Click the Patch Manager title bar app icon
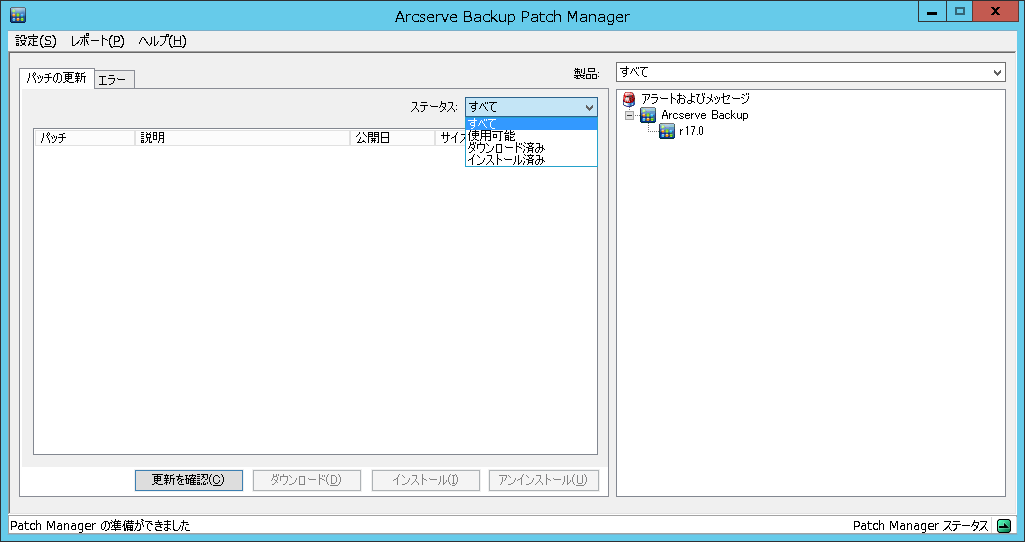 click(x=18, y=15)
